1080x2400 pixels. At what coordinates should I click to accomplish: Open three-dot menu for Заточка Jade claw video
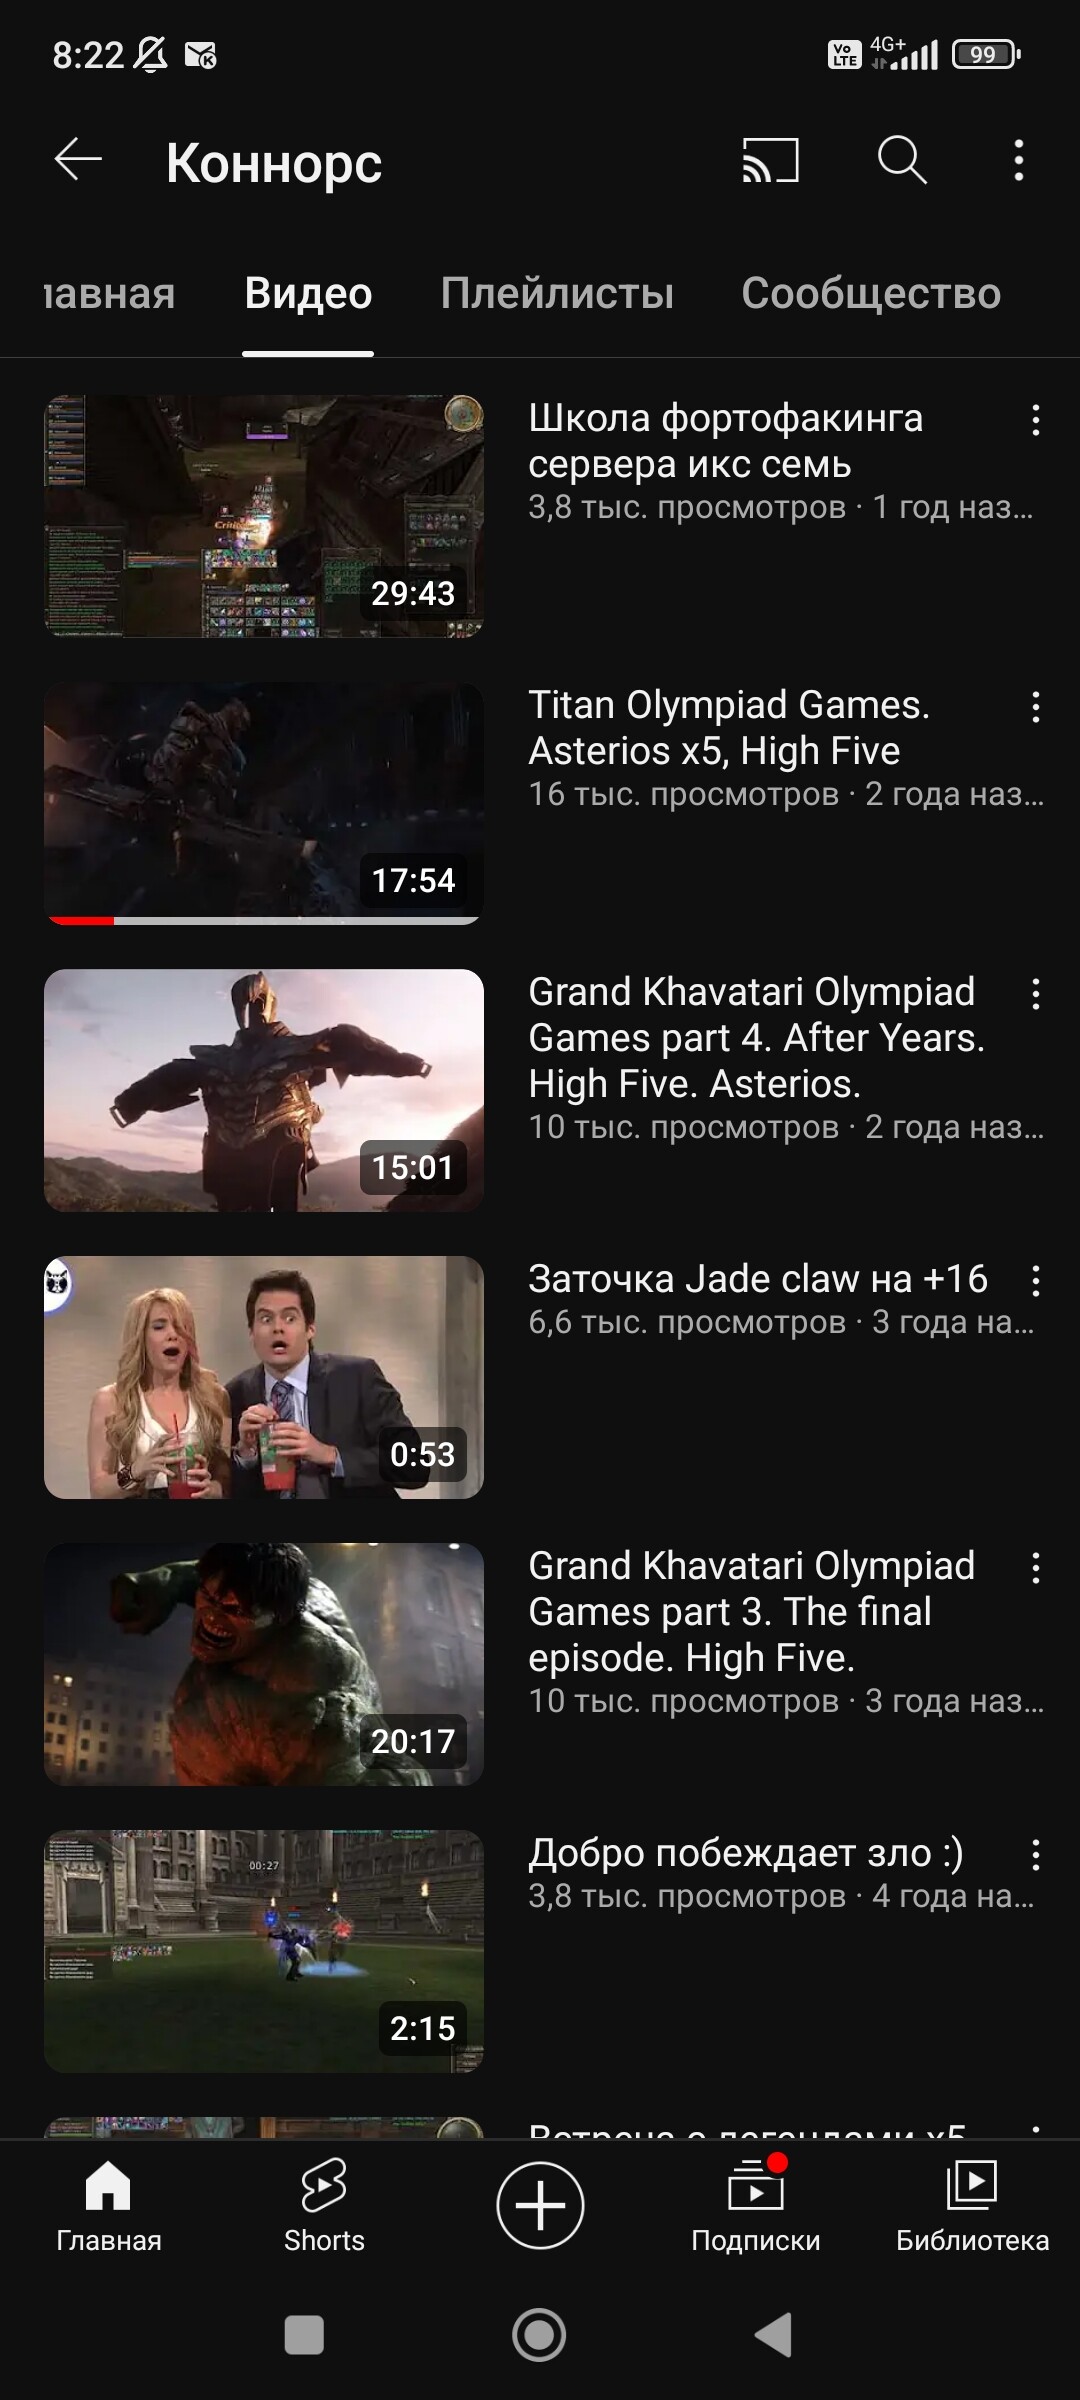tap(1036, 1281)
